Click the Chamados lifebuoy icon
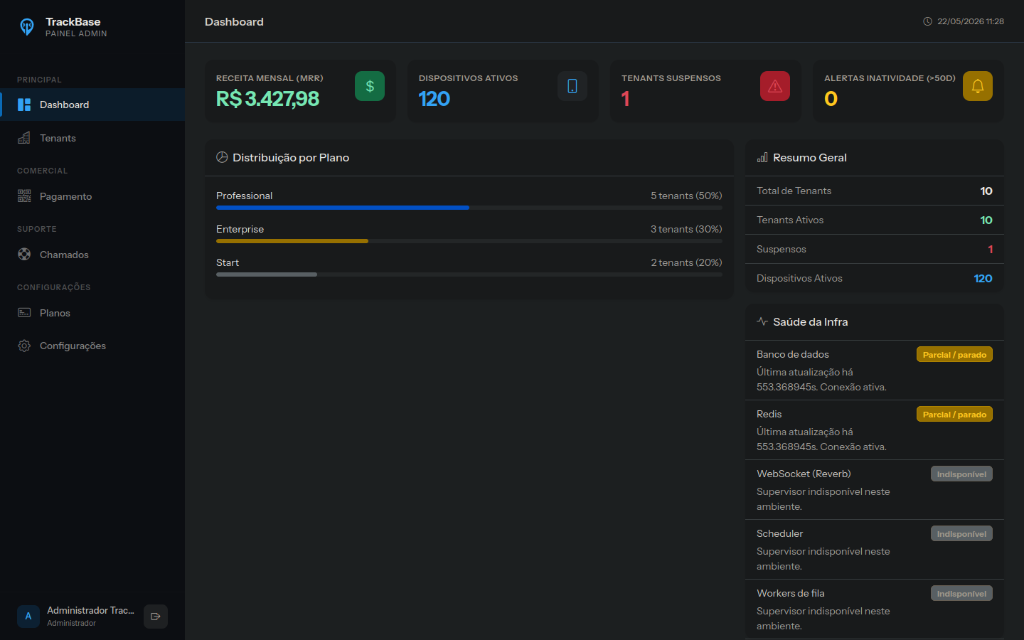 (24, 254)
